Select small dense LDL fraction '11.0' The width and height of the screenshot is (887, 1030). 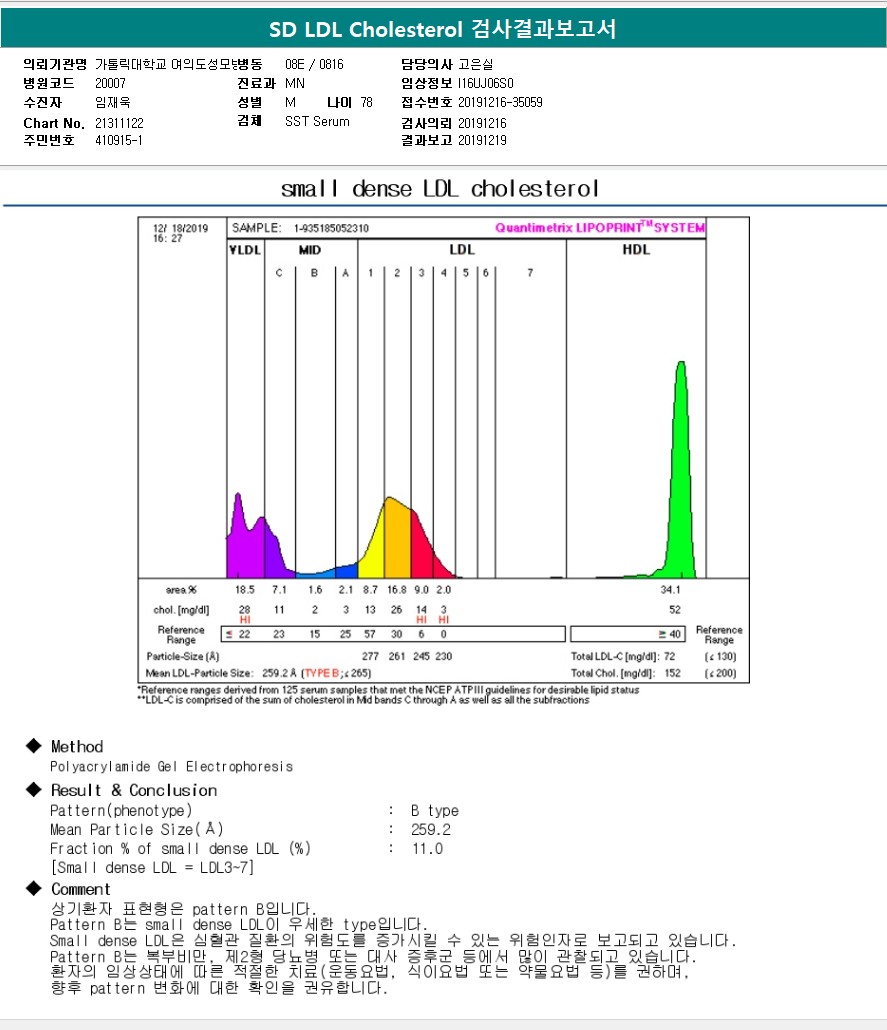[x=427, y=849]
